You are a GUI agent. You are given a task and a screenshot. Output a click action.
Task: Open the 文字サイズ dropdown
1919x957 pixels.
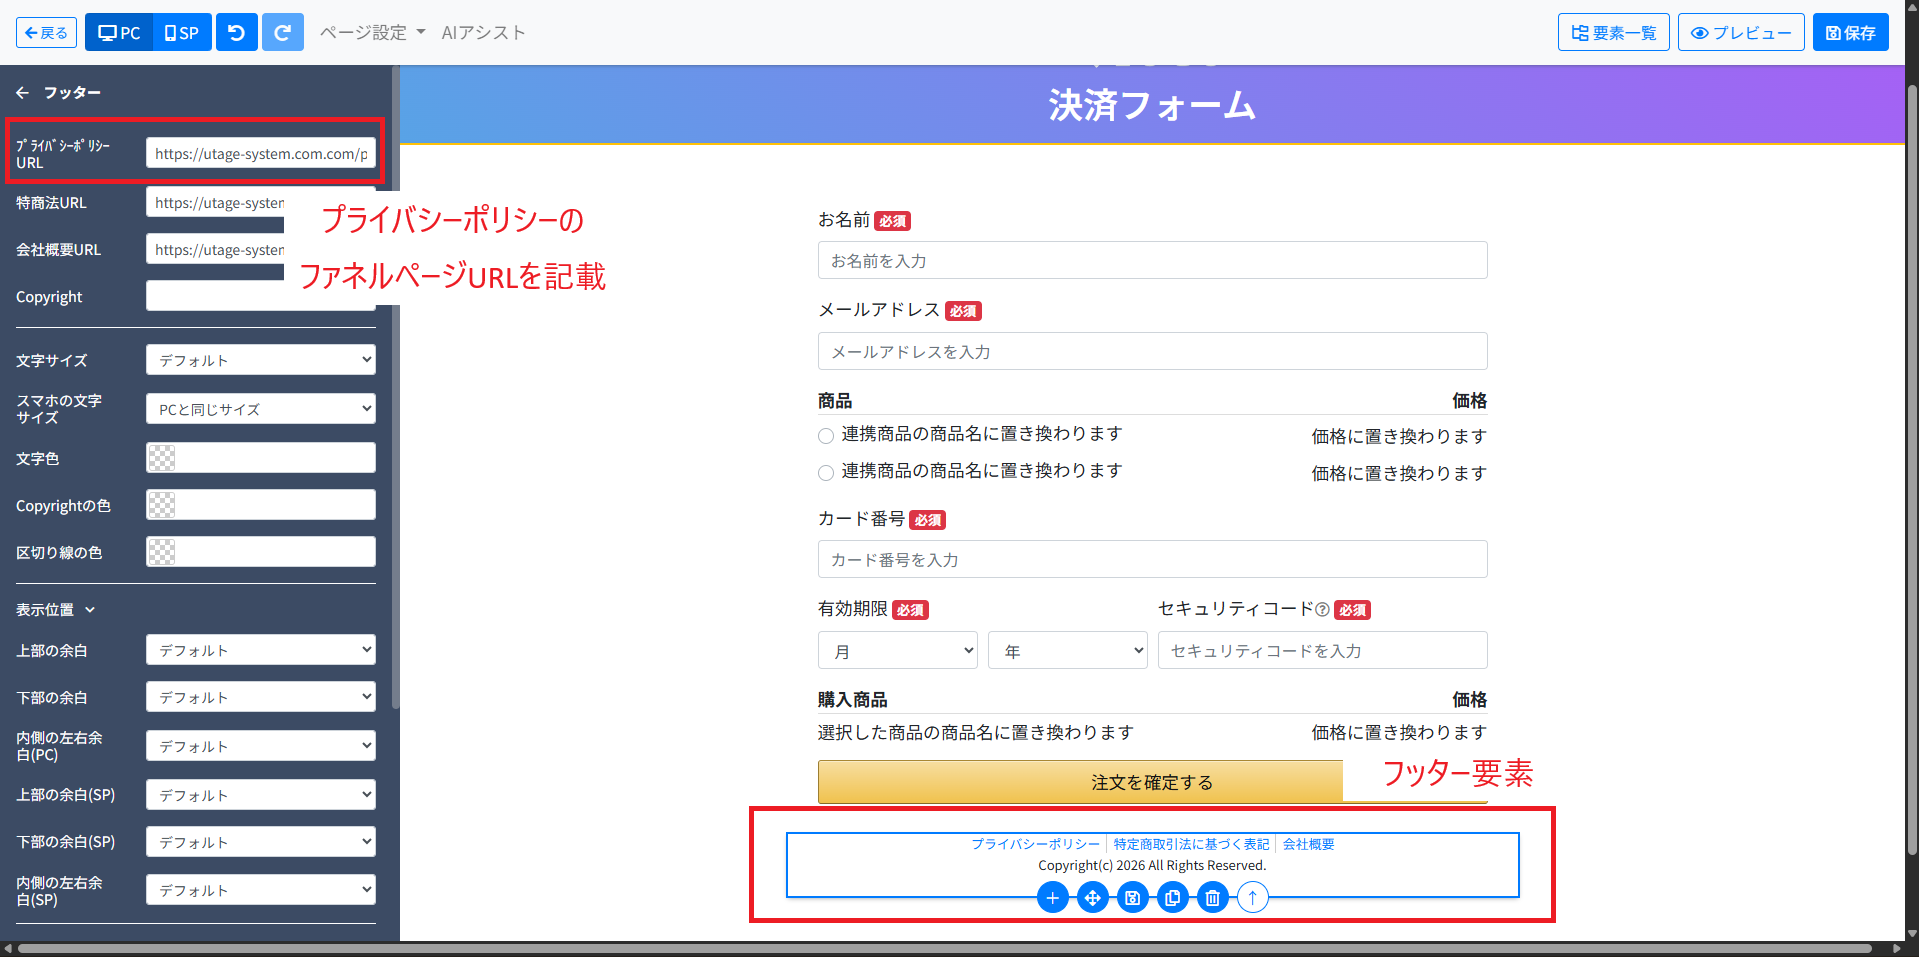(260, 360)
